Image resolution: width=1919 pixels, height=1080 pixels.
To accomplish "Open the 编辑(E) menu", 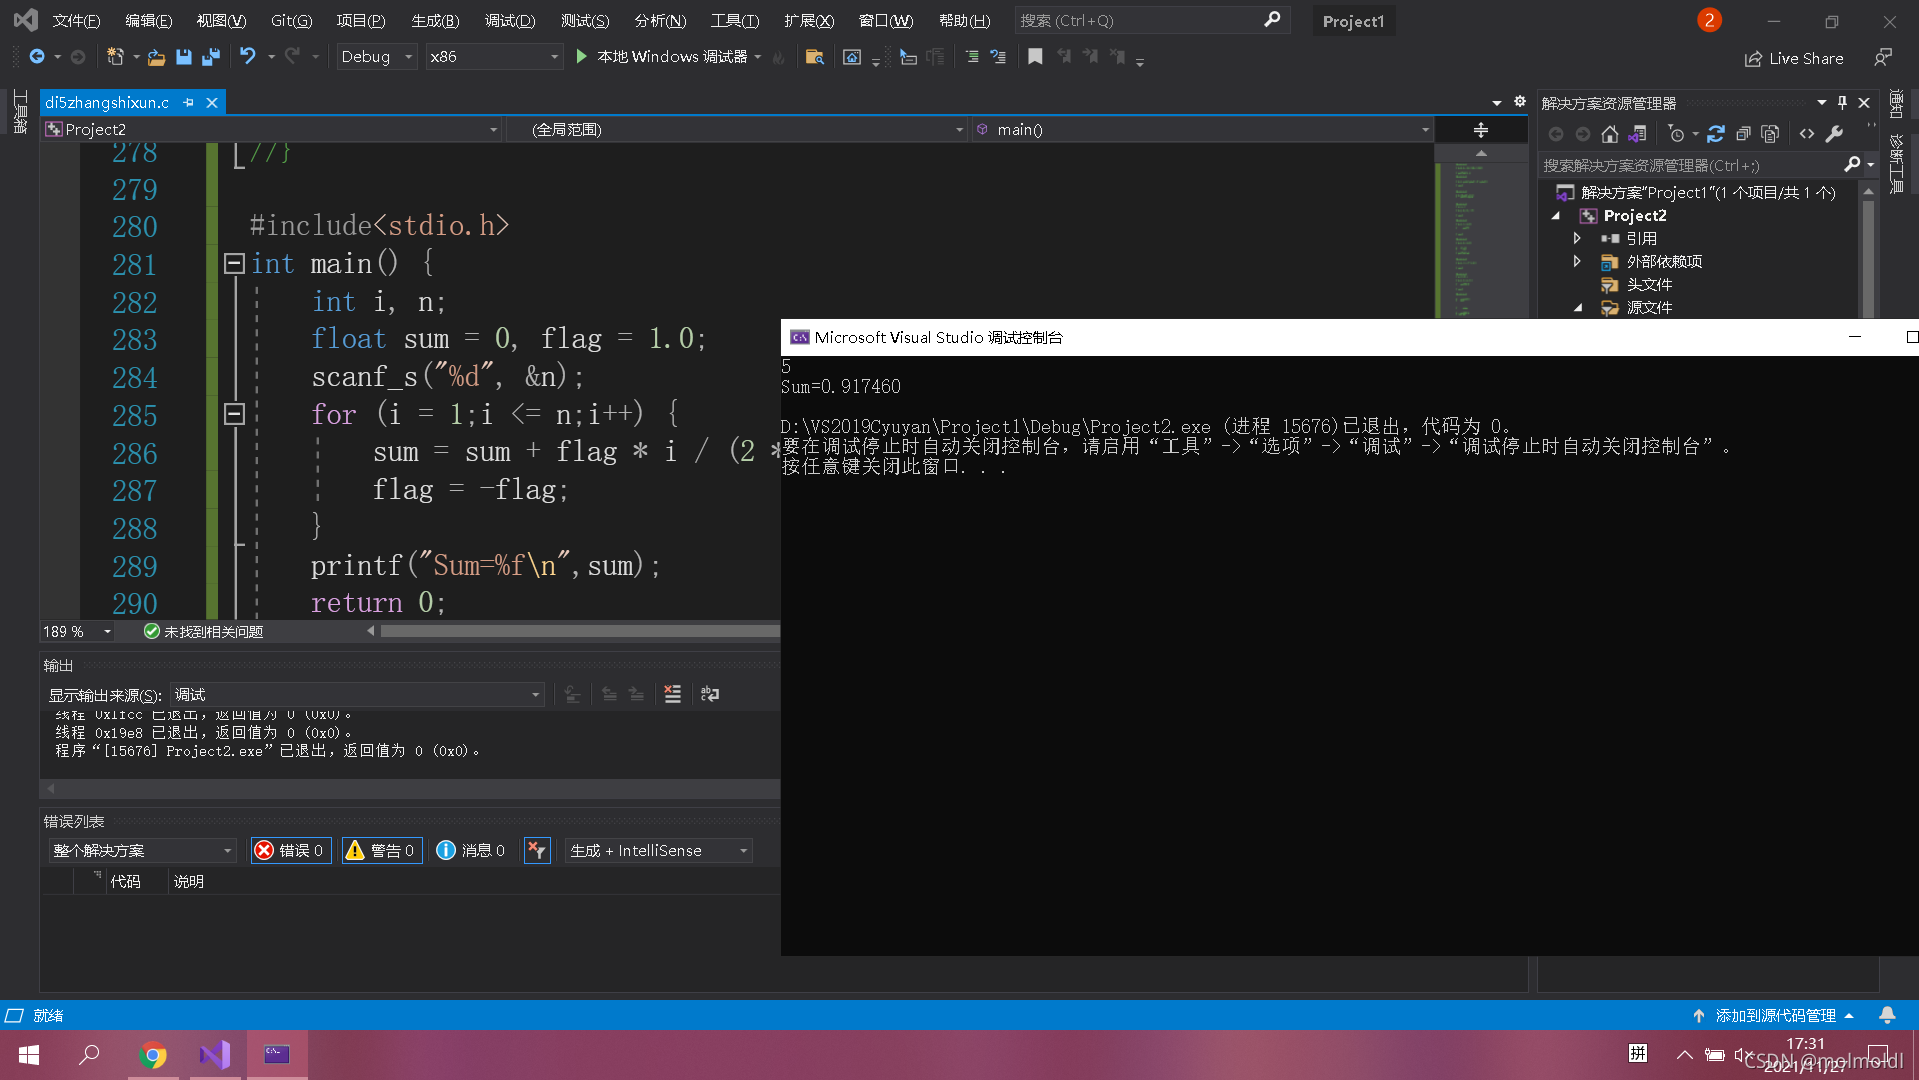I will pos(148,20).
